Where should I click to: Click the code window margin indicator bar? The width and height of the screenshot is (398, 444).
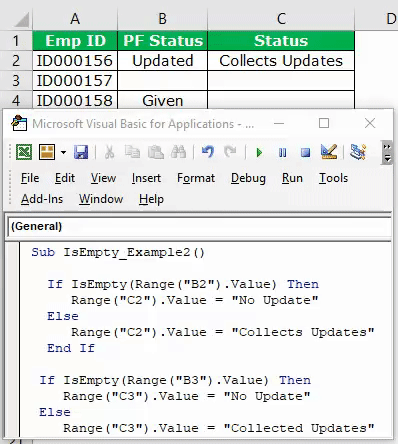click(x=14, y=340)
